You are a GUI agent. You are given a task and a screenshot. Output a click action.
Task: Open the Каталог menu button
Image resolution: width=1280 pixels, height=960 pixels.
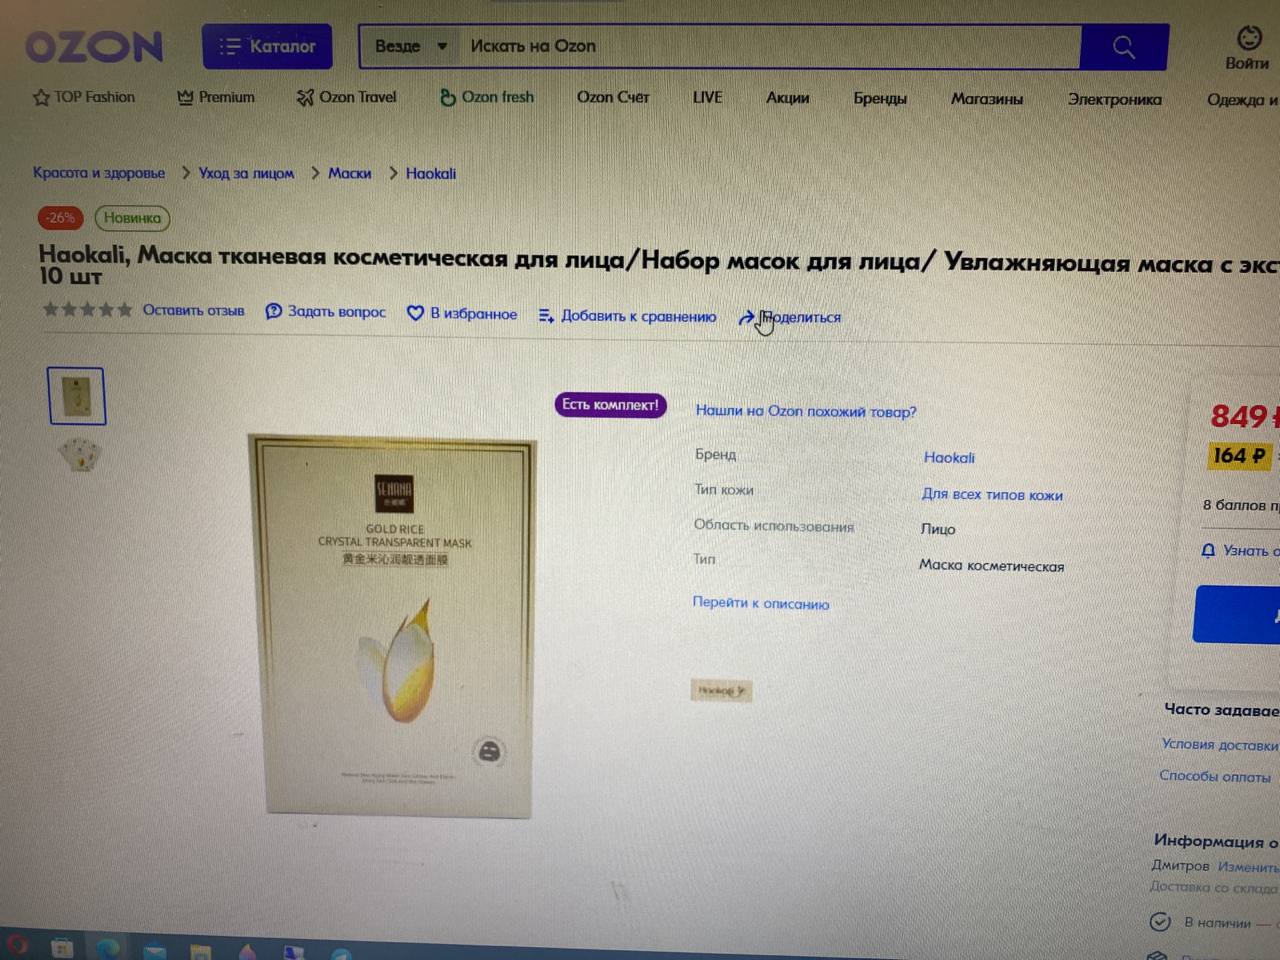click(x=267, y=46)
